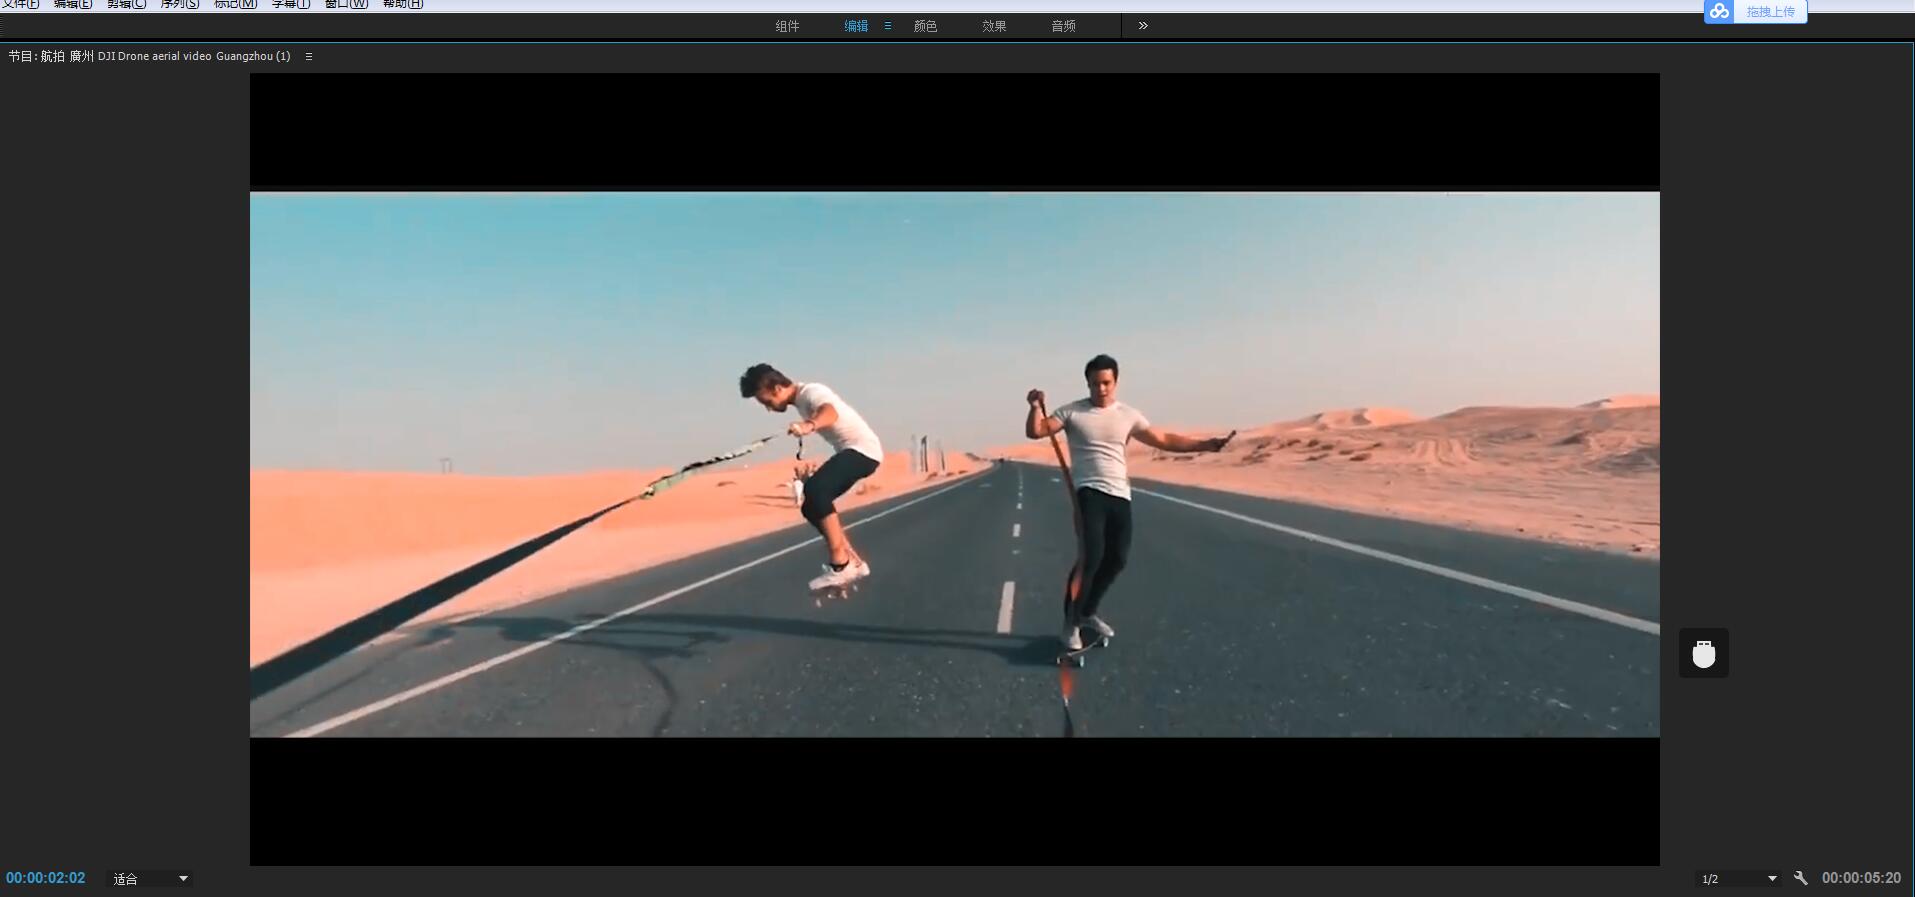This screenshot has height=897, width=1915.
Task: Open the 编辑 workspace menu icon
Action: 887,26
